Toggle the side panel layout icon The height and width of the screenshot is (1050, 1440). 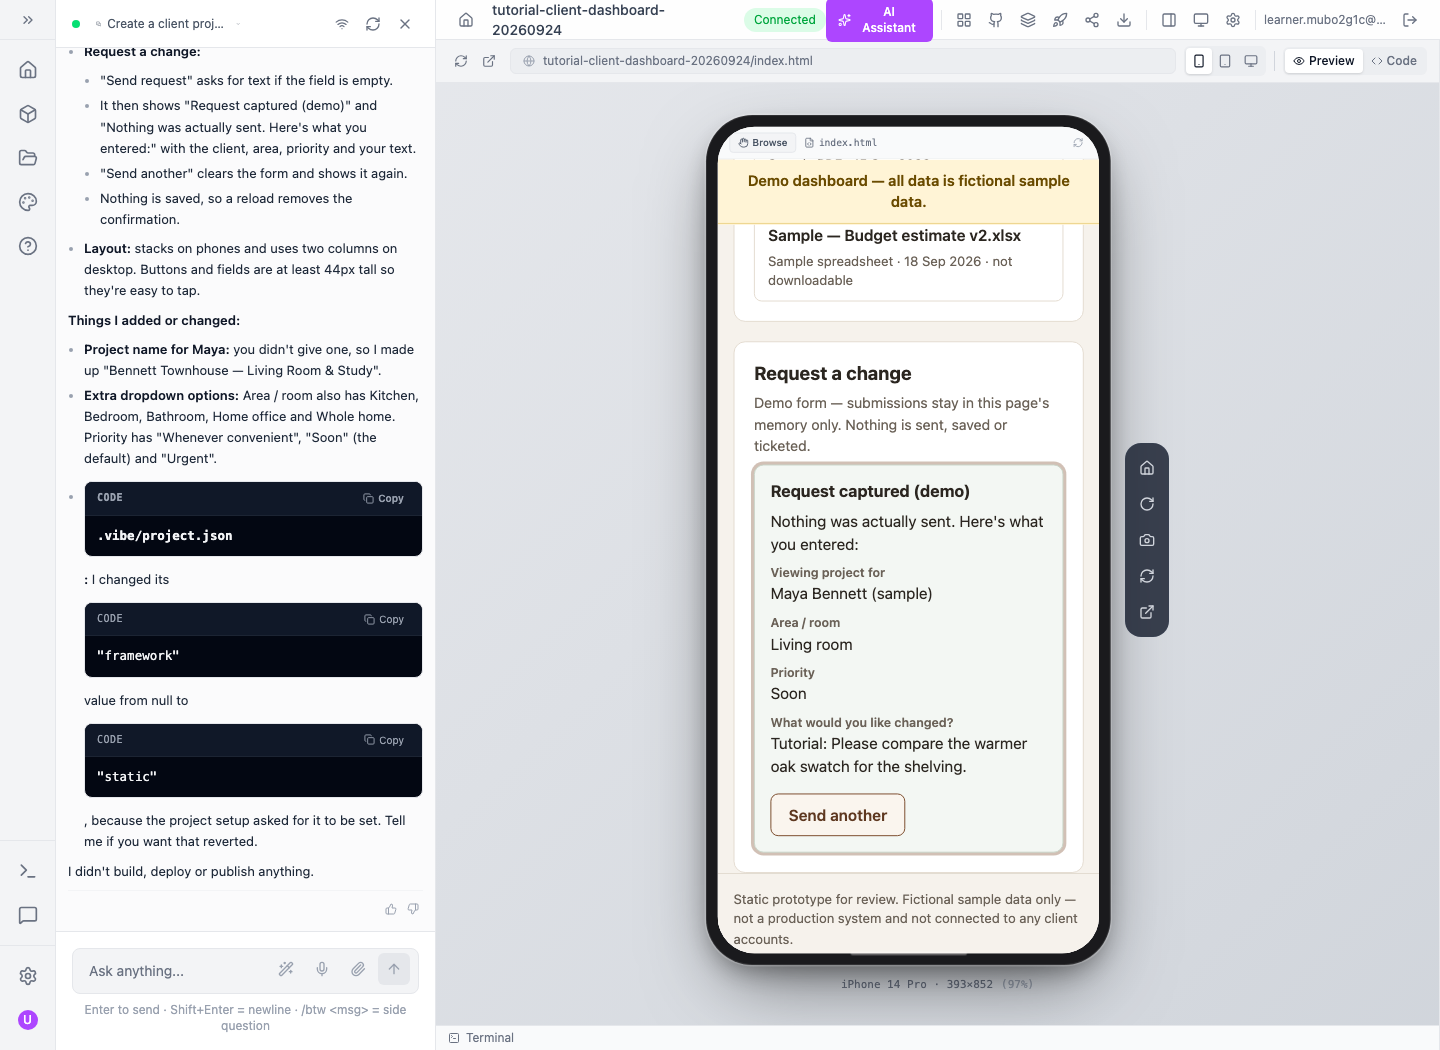pos(1169,20)
